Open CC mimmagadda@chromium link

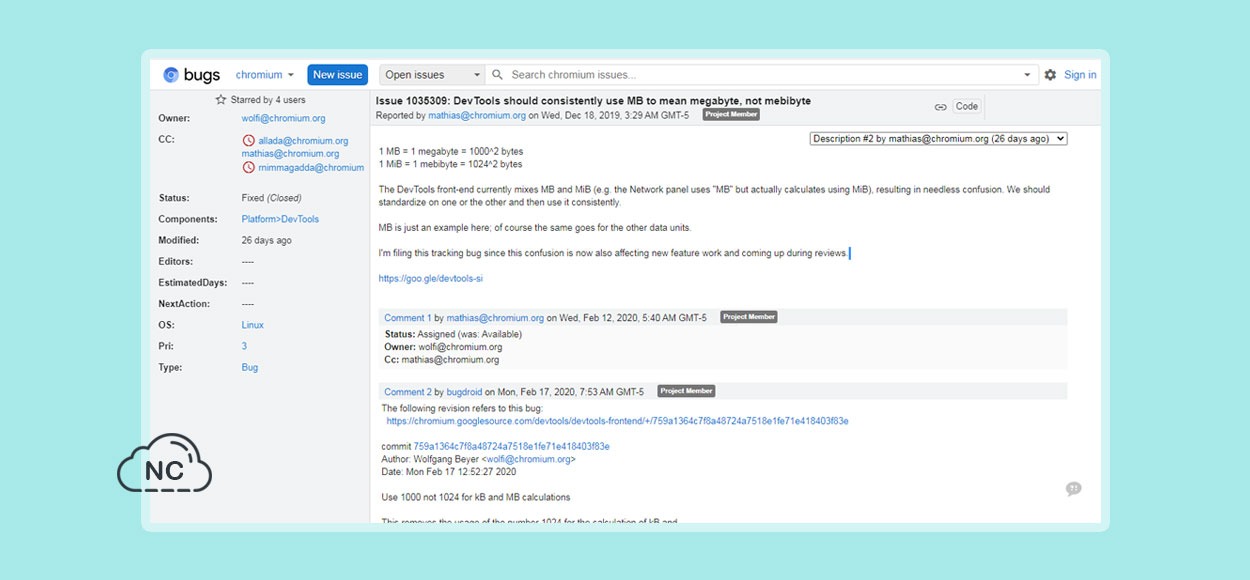coord(311,167)
